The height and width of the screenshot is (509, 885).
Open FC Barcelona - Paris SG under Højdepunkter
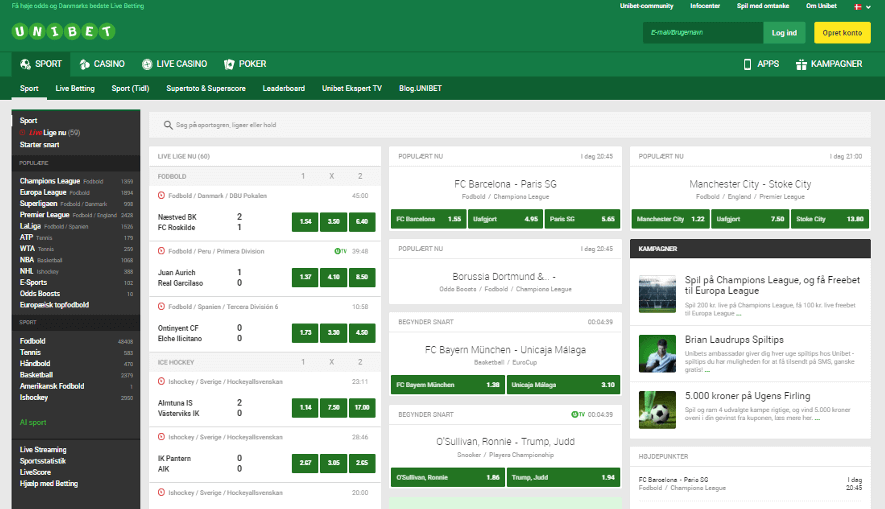(x=750, y=484)
